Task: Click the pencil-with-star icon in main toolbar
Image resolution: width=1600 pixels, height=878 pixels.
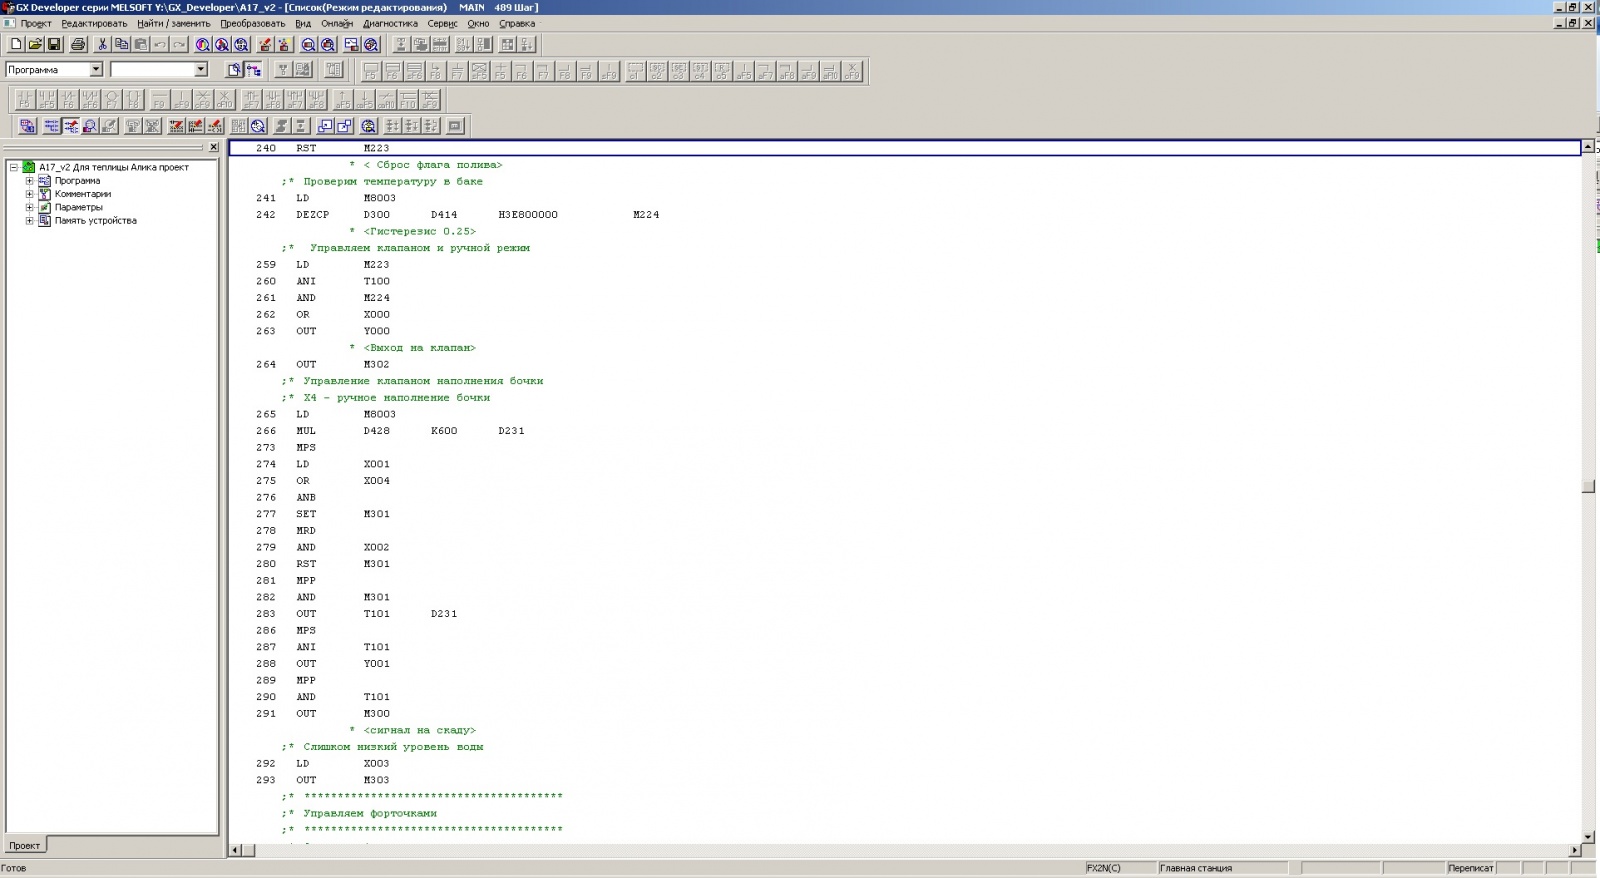Action: click(x=284, y=44)
